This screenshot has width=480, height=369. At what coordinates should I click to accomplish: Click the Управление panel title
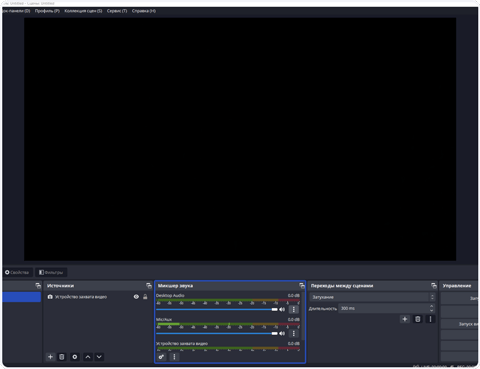[x=457, y=286]
